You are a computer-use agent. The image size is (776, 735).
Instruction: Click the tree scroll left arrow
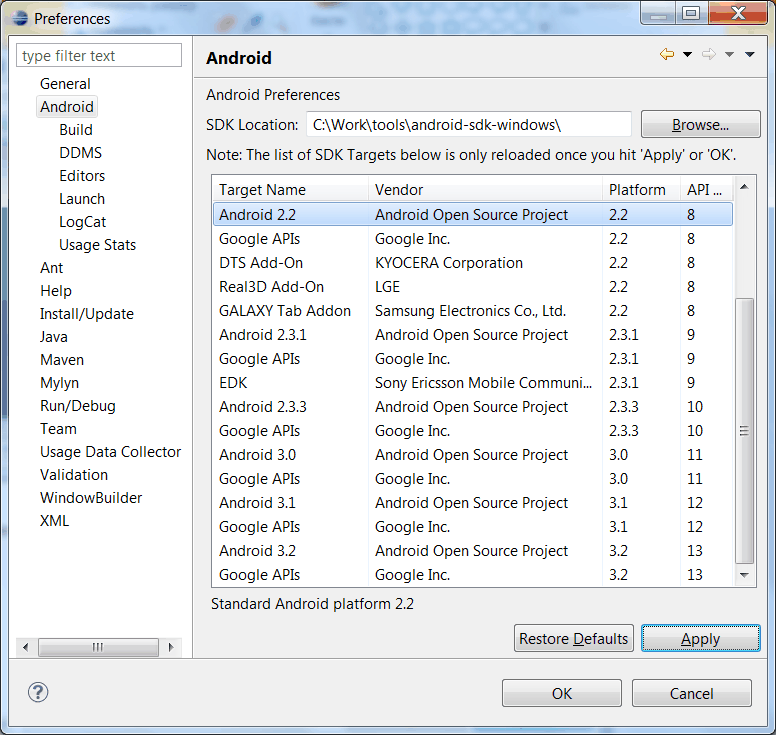26,647
